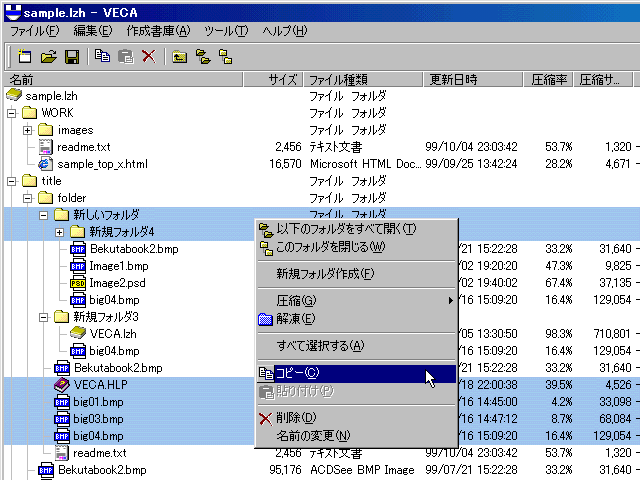Open the 編集(E) menu

93,31
